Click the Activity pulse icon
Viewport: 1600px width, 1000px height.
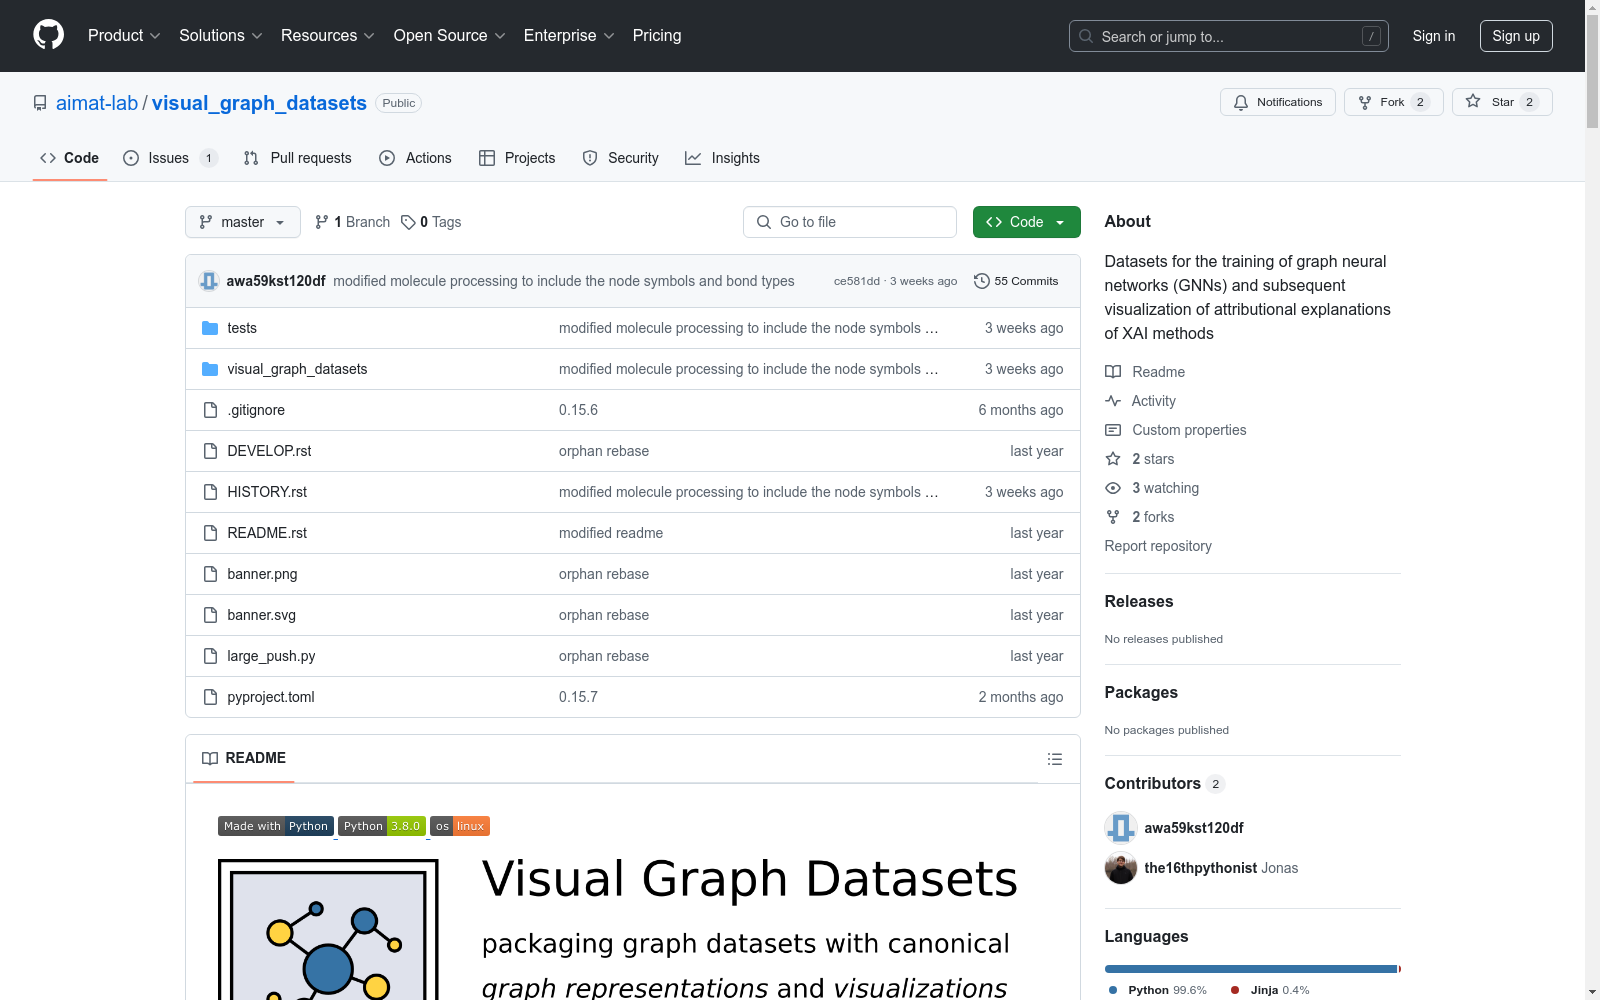[1113, 401]
